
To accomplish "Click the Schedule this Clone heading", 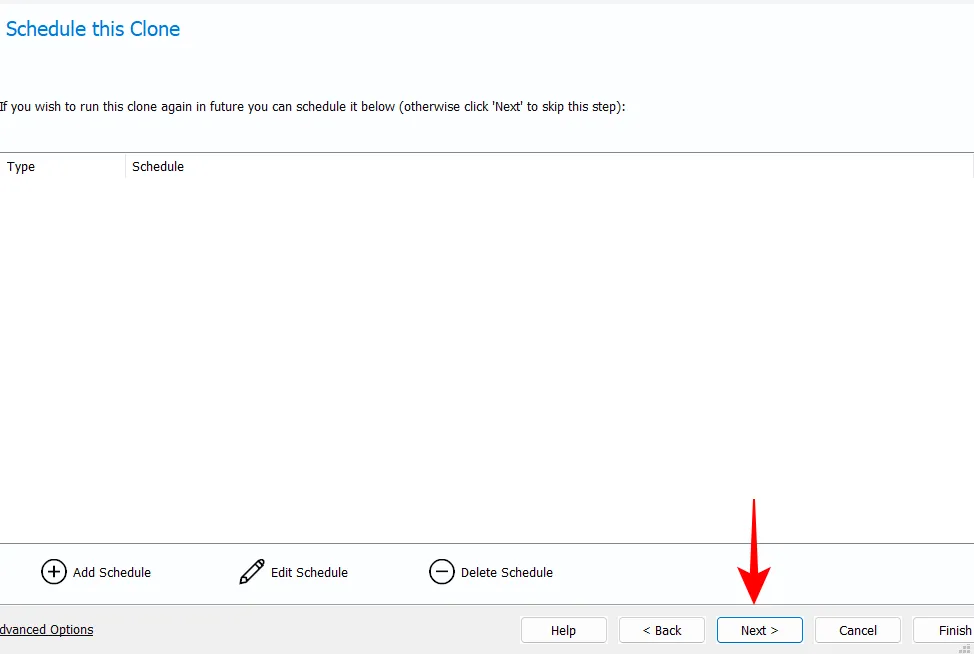I will (93, 29).
